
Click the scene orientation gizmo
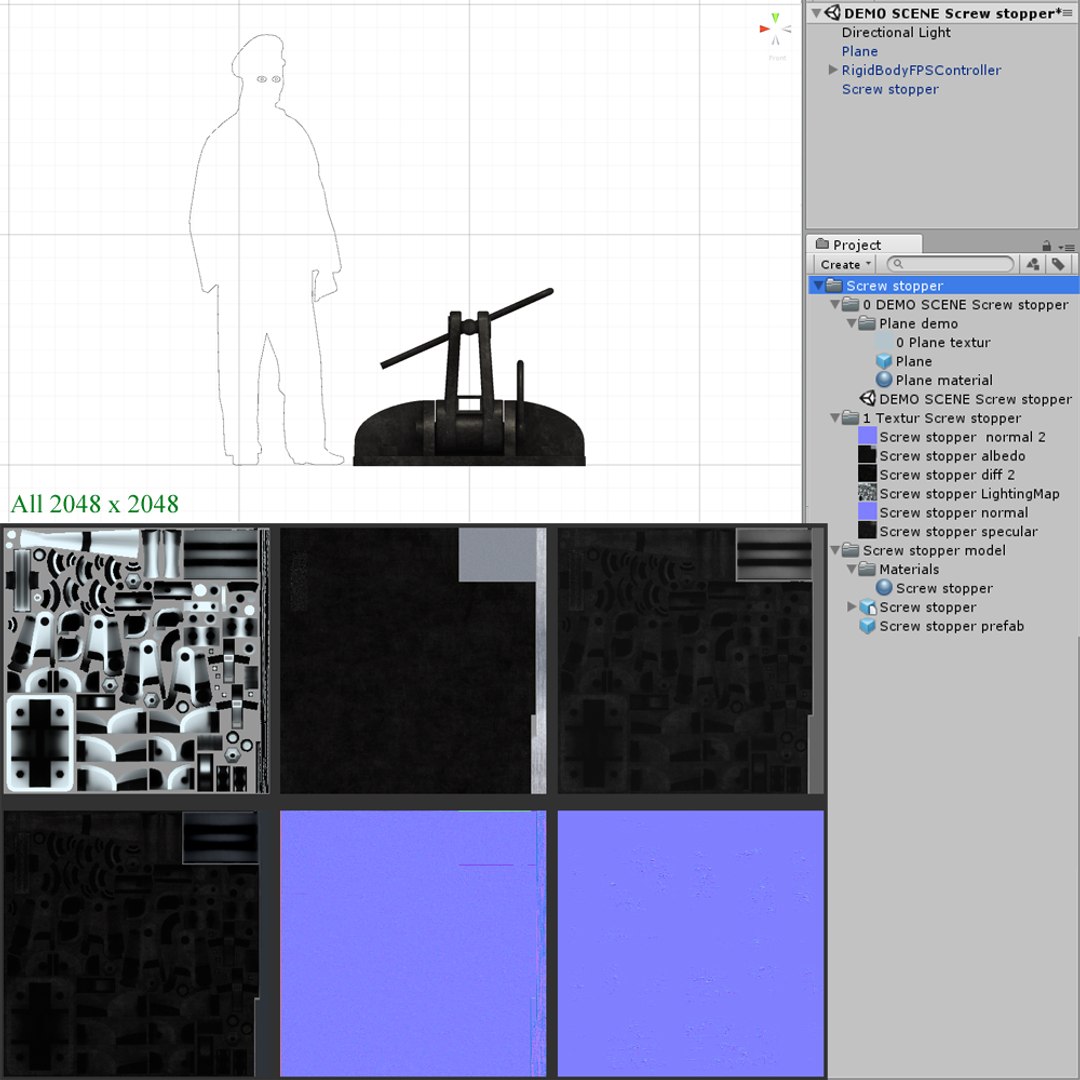point(776,30)
